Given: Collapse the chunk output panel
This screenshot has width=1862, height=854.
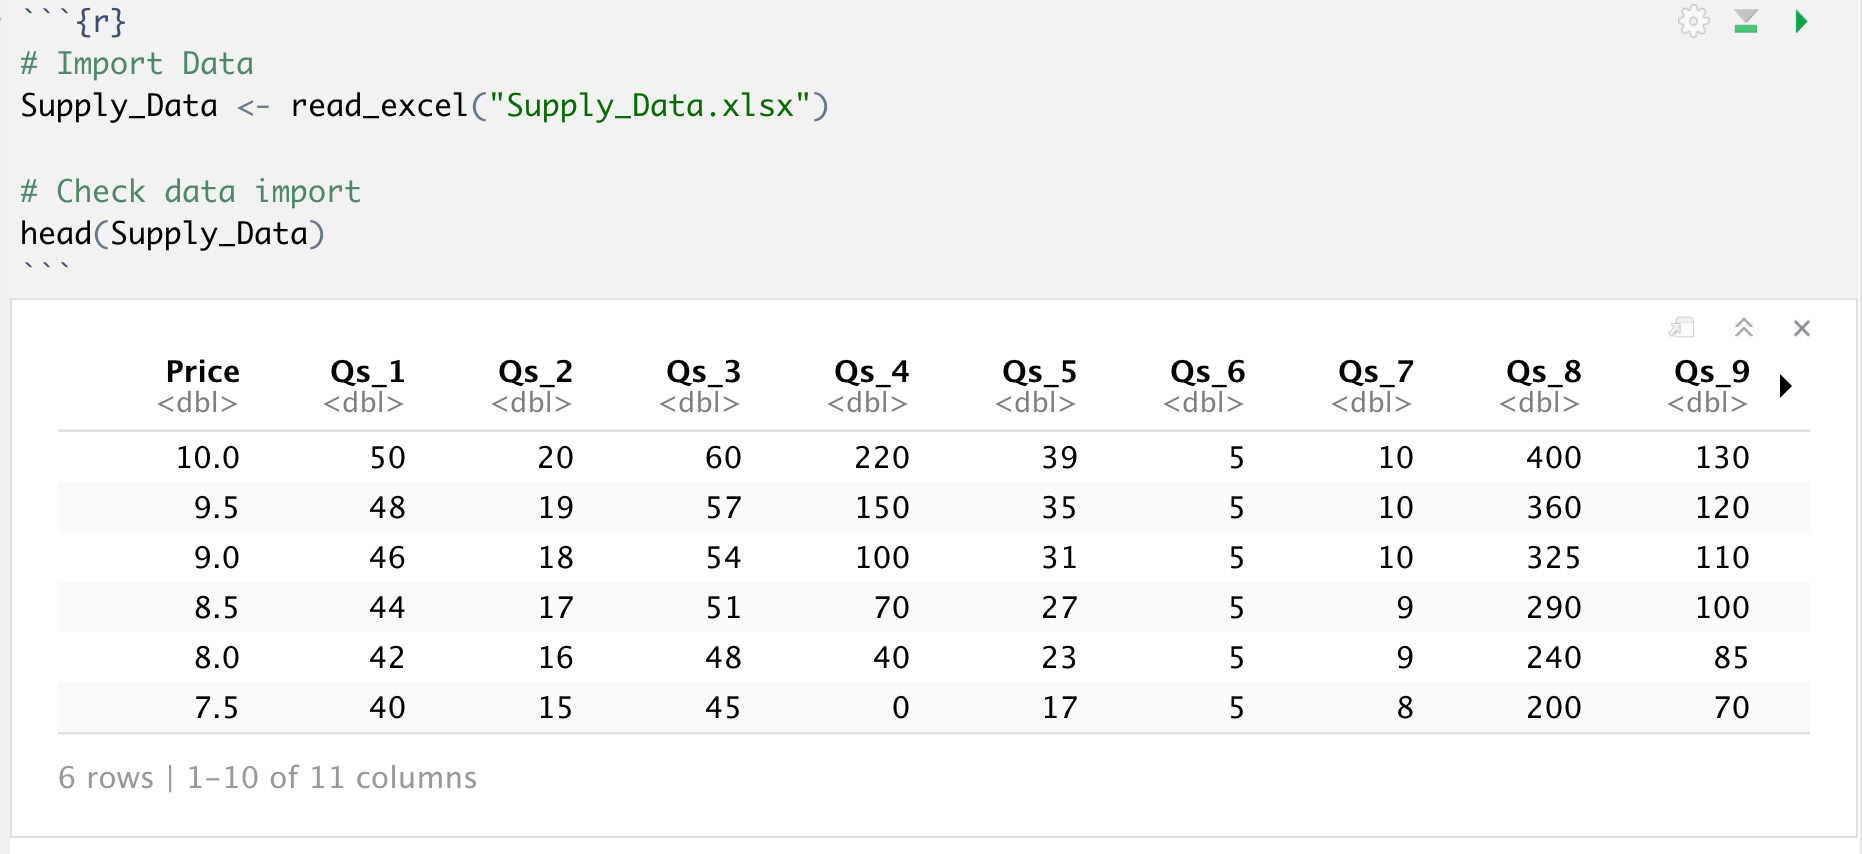Looking at the screenshot, I should pyautogui.click(x=1743, y=328).
